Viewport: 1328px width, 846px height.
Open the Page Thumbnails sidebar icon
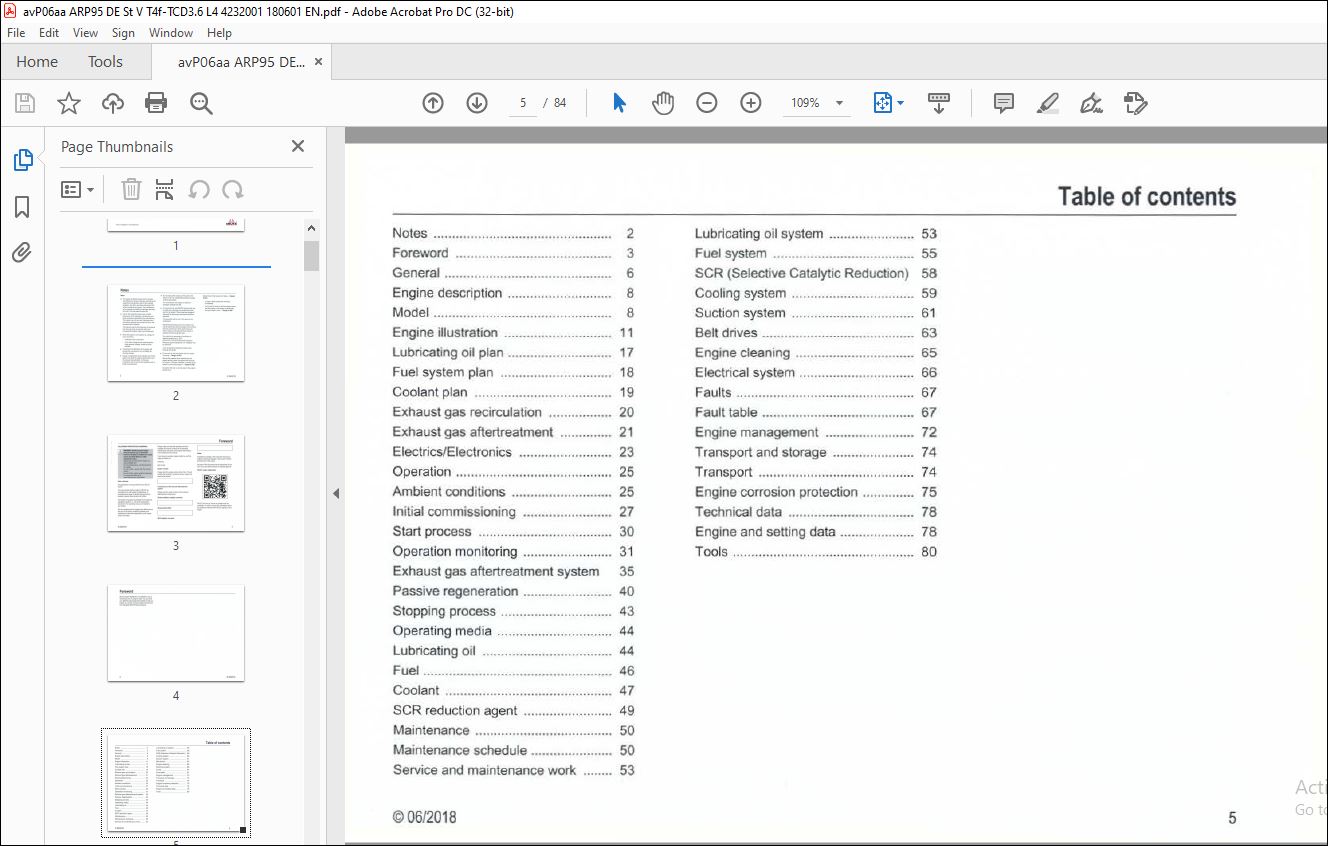tap(22, 160)
